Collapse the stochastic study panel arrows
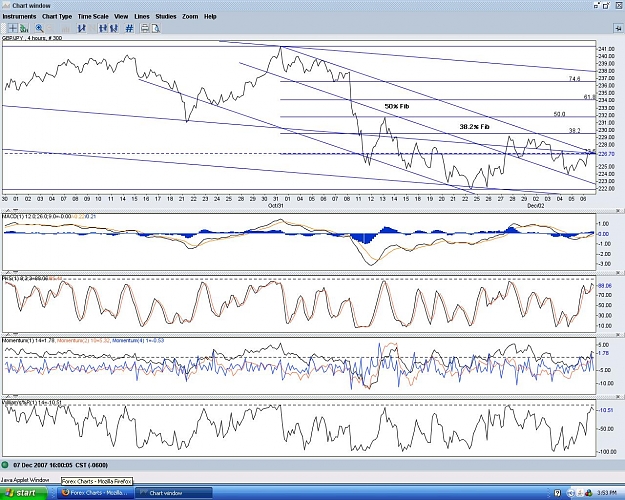The width and height of the screenshot is (625, 500). pyautogui.click(x=11, y=272)
